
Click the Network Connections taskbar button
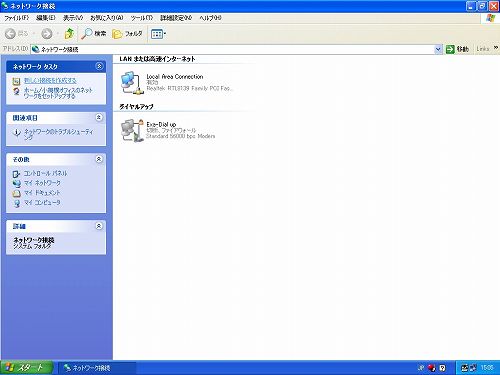(x=97, y=368)
